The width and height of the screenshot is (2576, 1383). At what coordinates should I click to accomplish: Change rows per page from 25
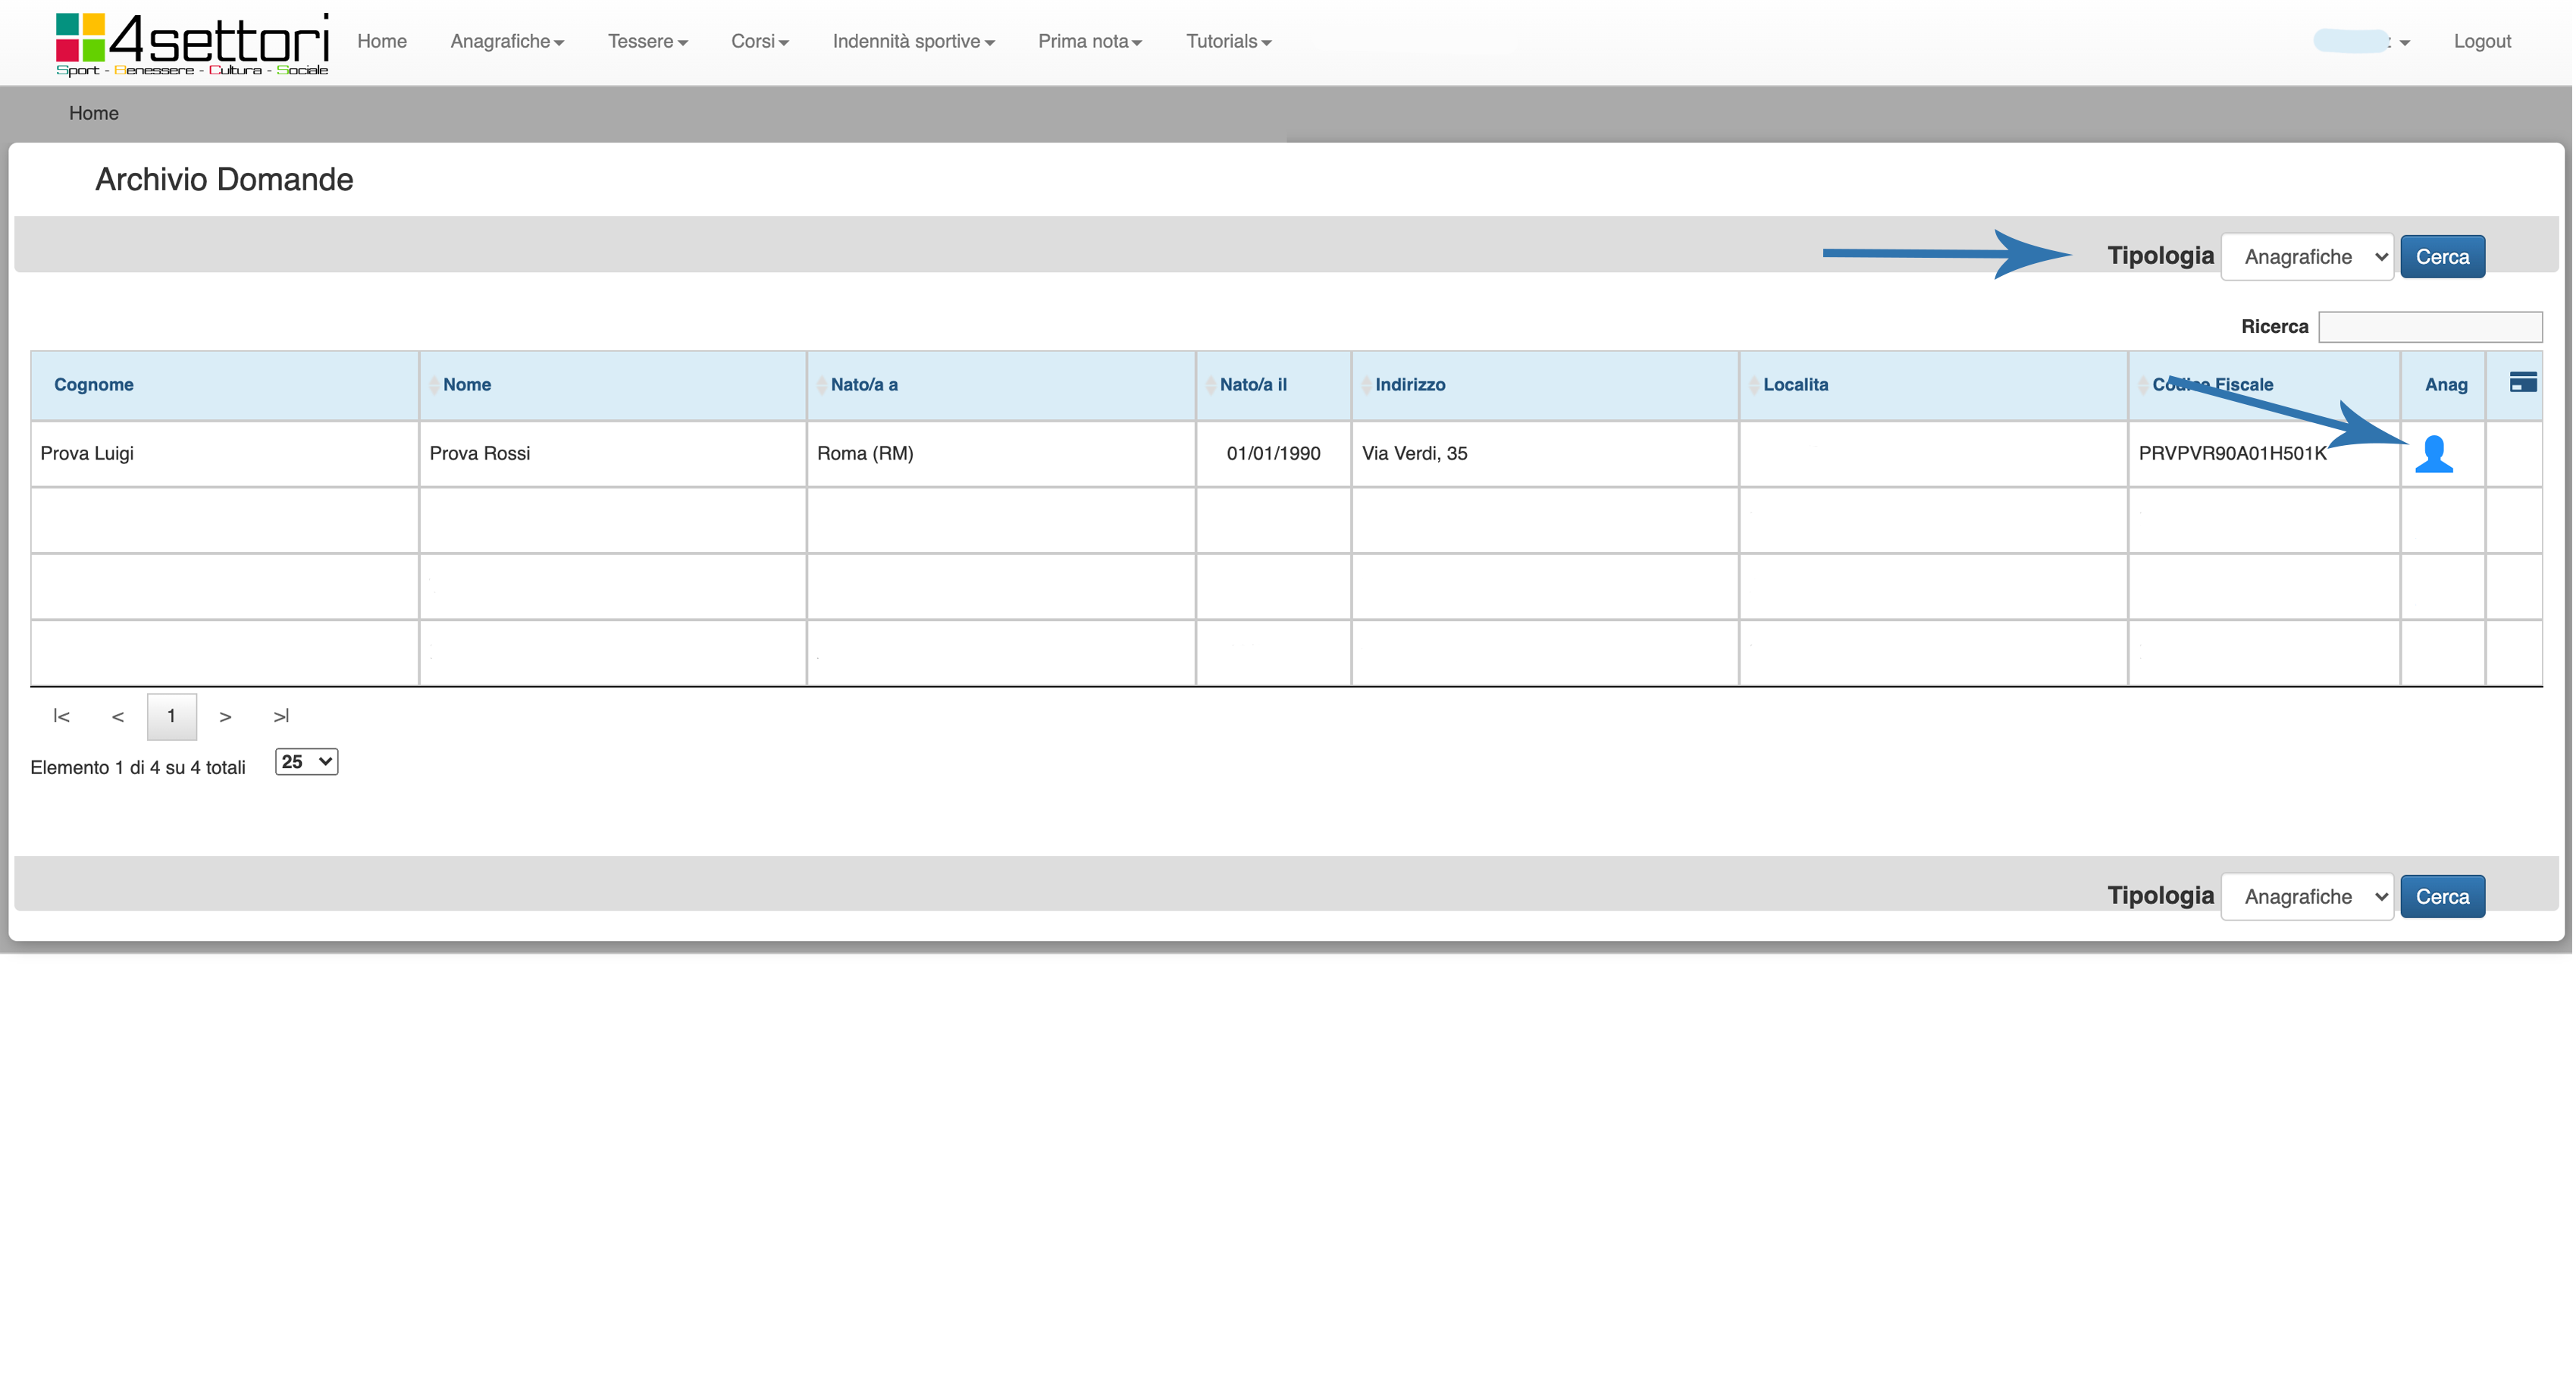click(x=306, y=762)
